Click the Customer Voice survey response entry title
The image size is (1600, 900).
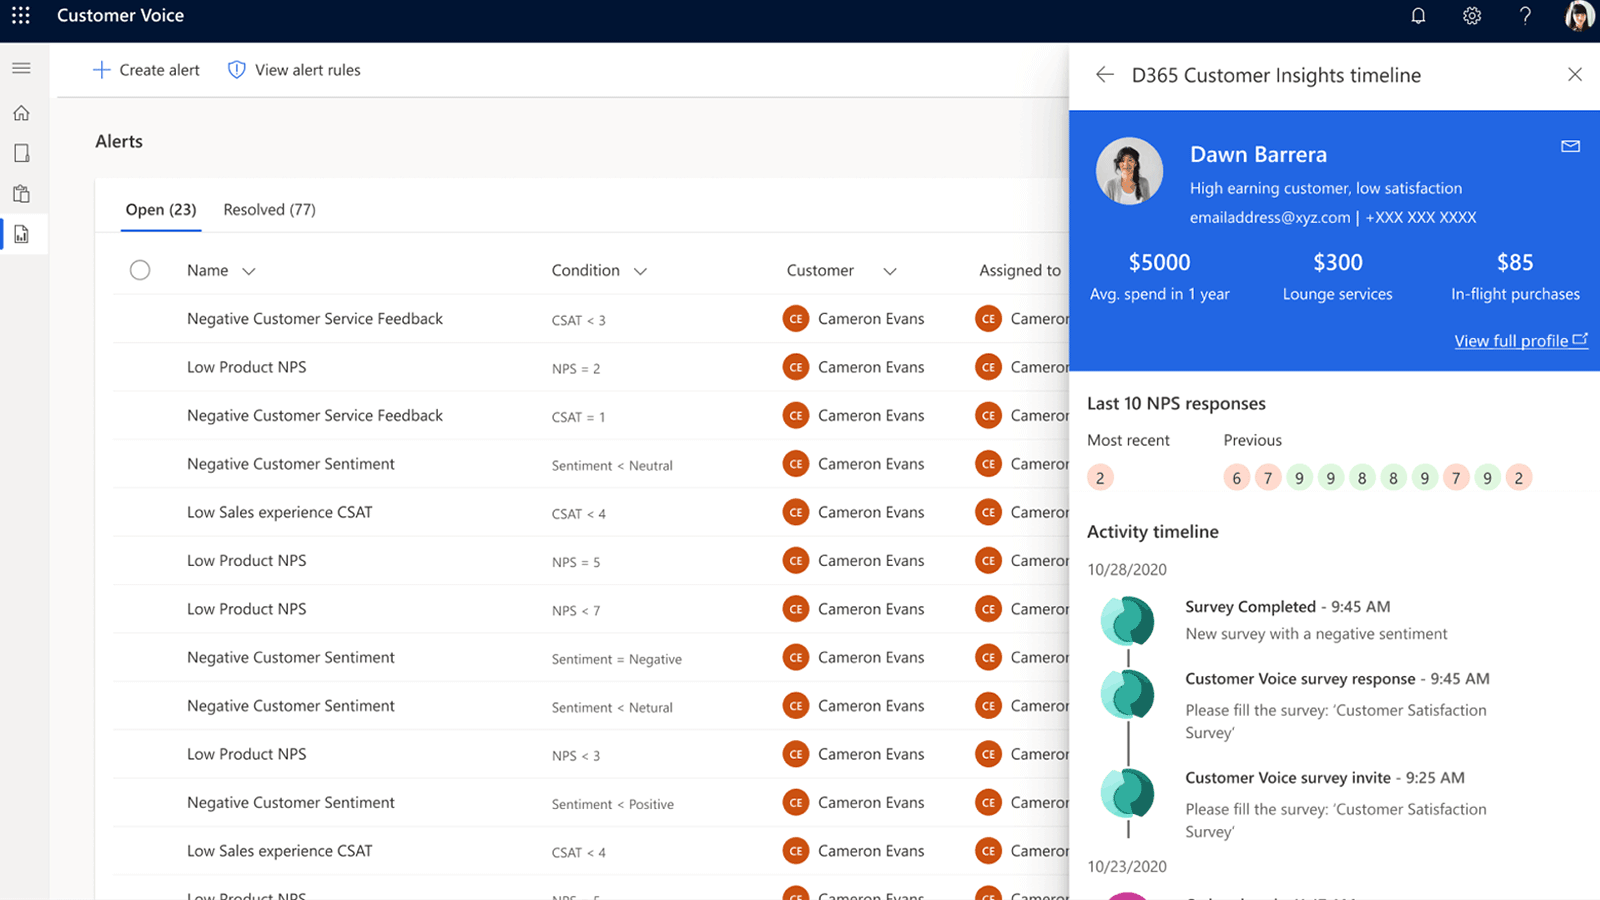[1300, 679]
